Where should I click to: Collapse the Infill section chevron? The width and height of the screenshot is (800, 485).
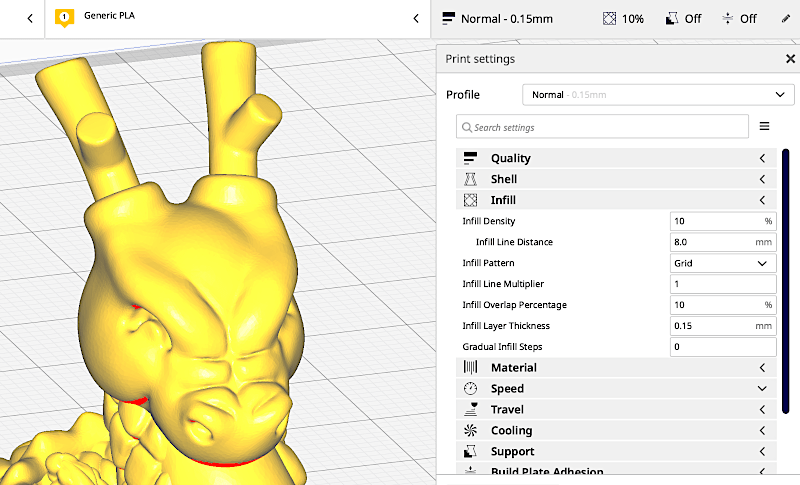click(762, 200)
